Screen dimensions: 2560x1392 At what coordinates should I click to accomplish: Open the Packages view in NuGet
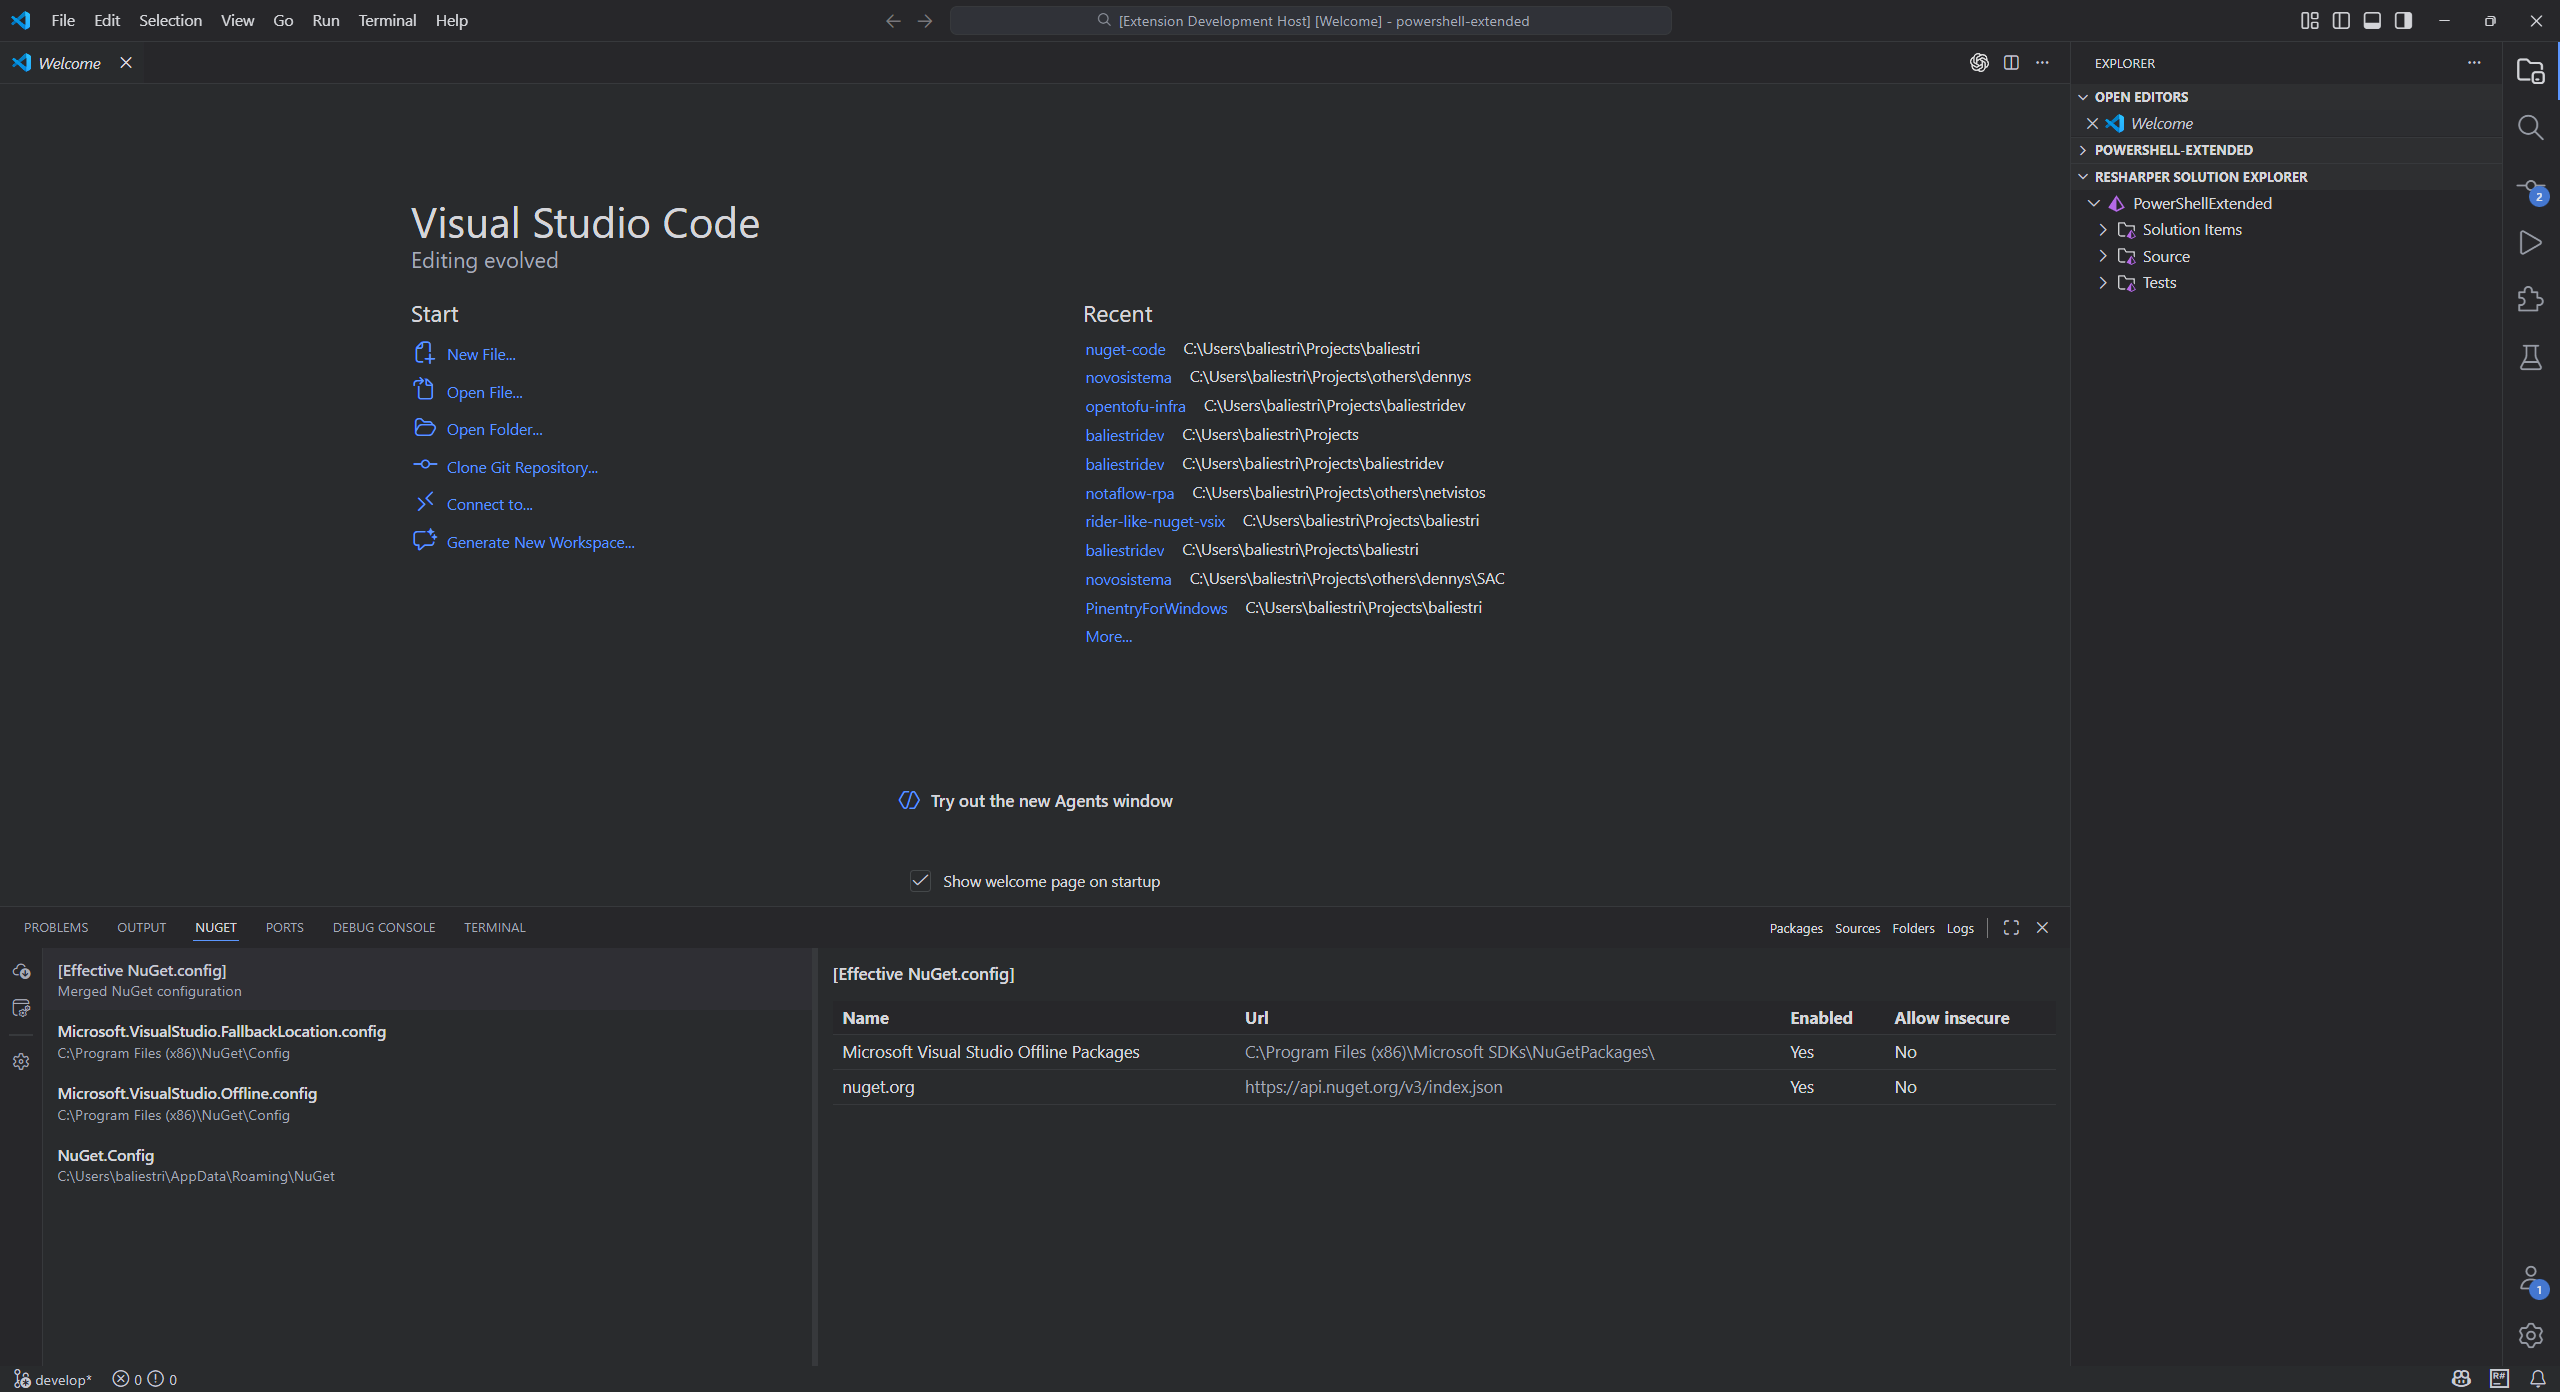click(1796, 929)
